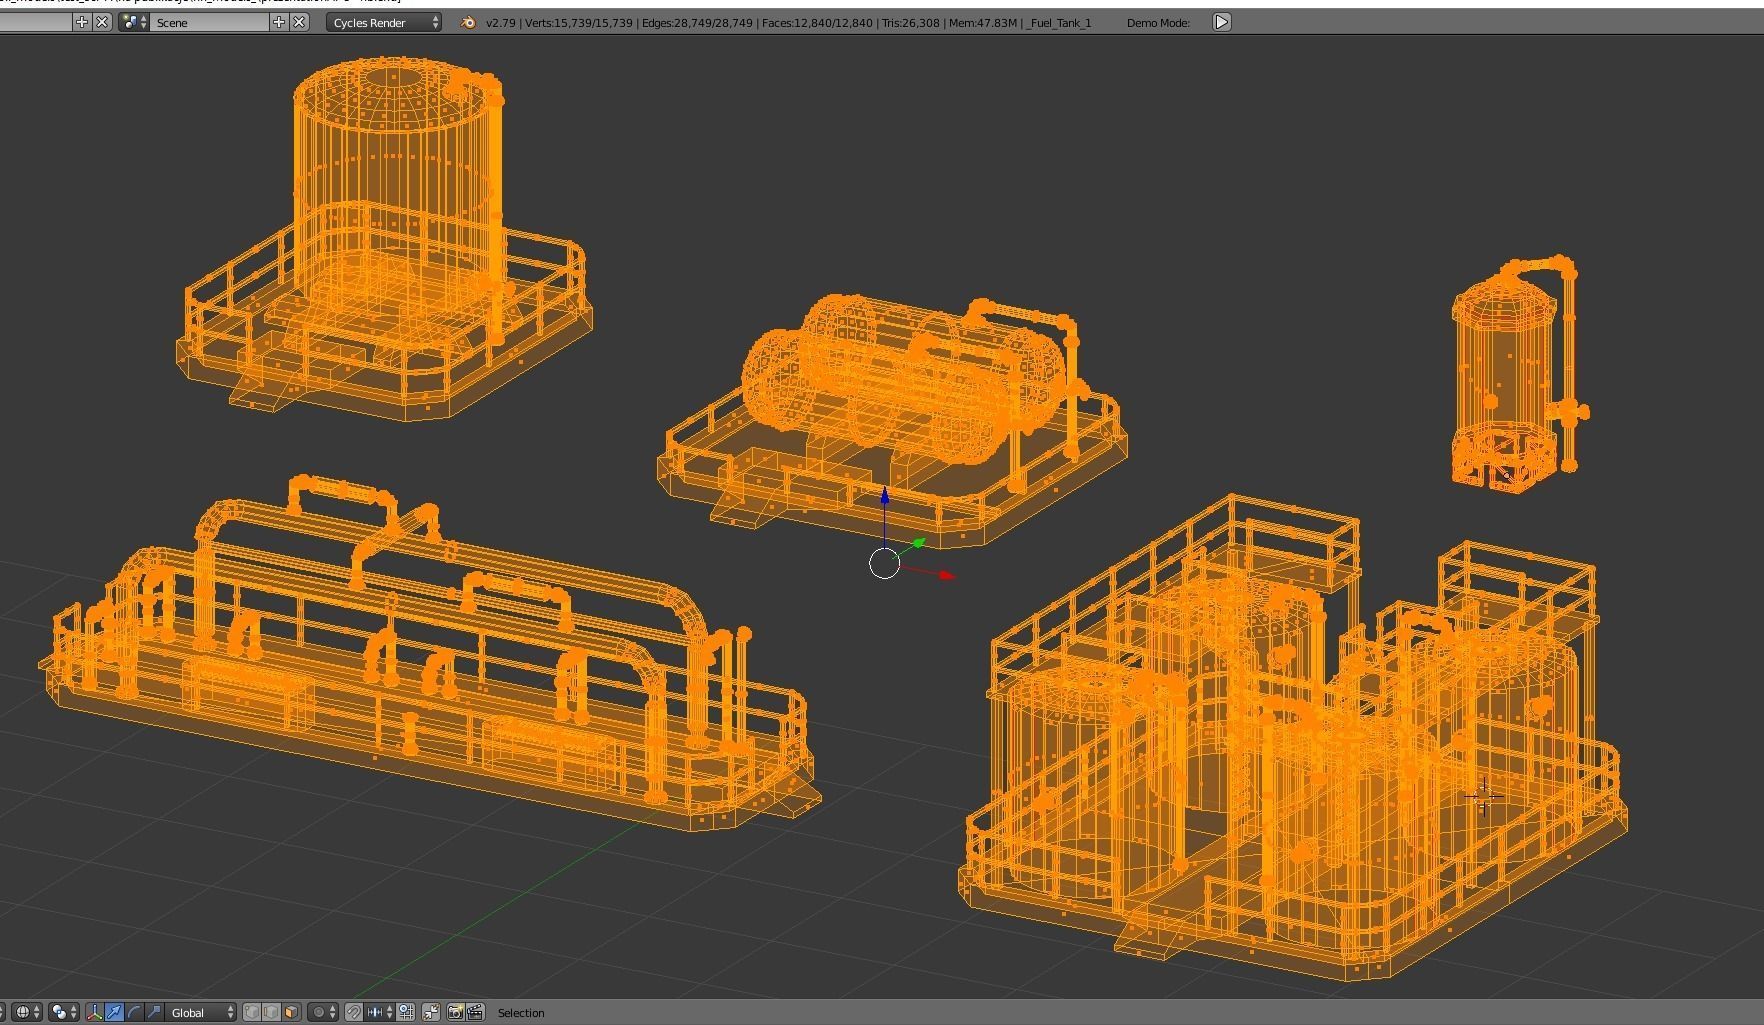Start Demo Mode with the play button

point(1222,22)
